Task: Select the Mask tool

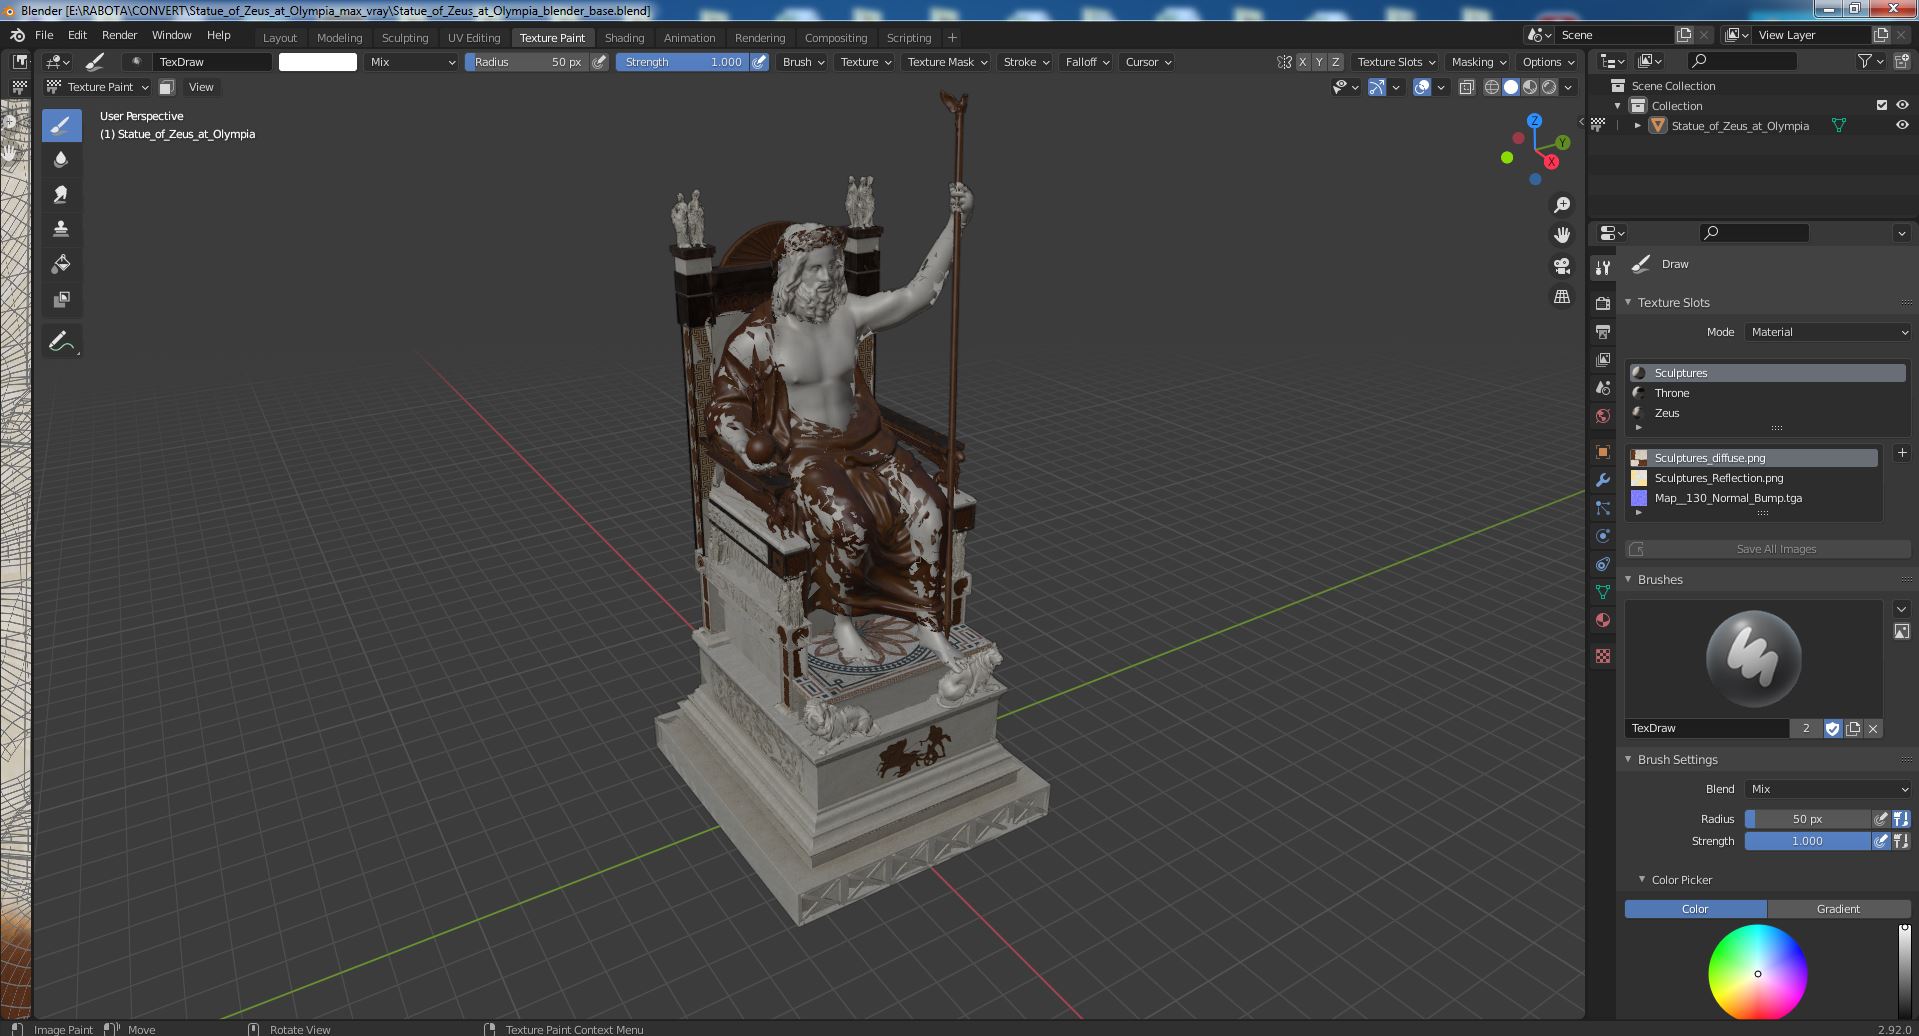Action: pyautogui.click(x=61, y=299)
